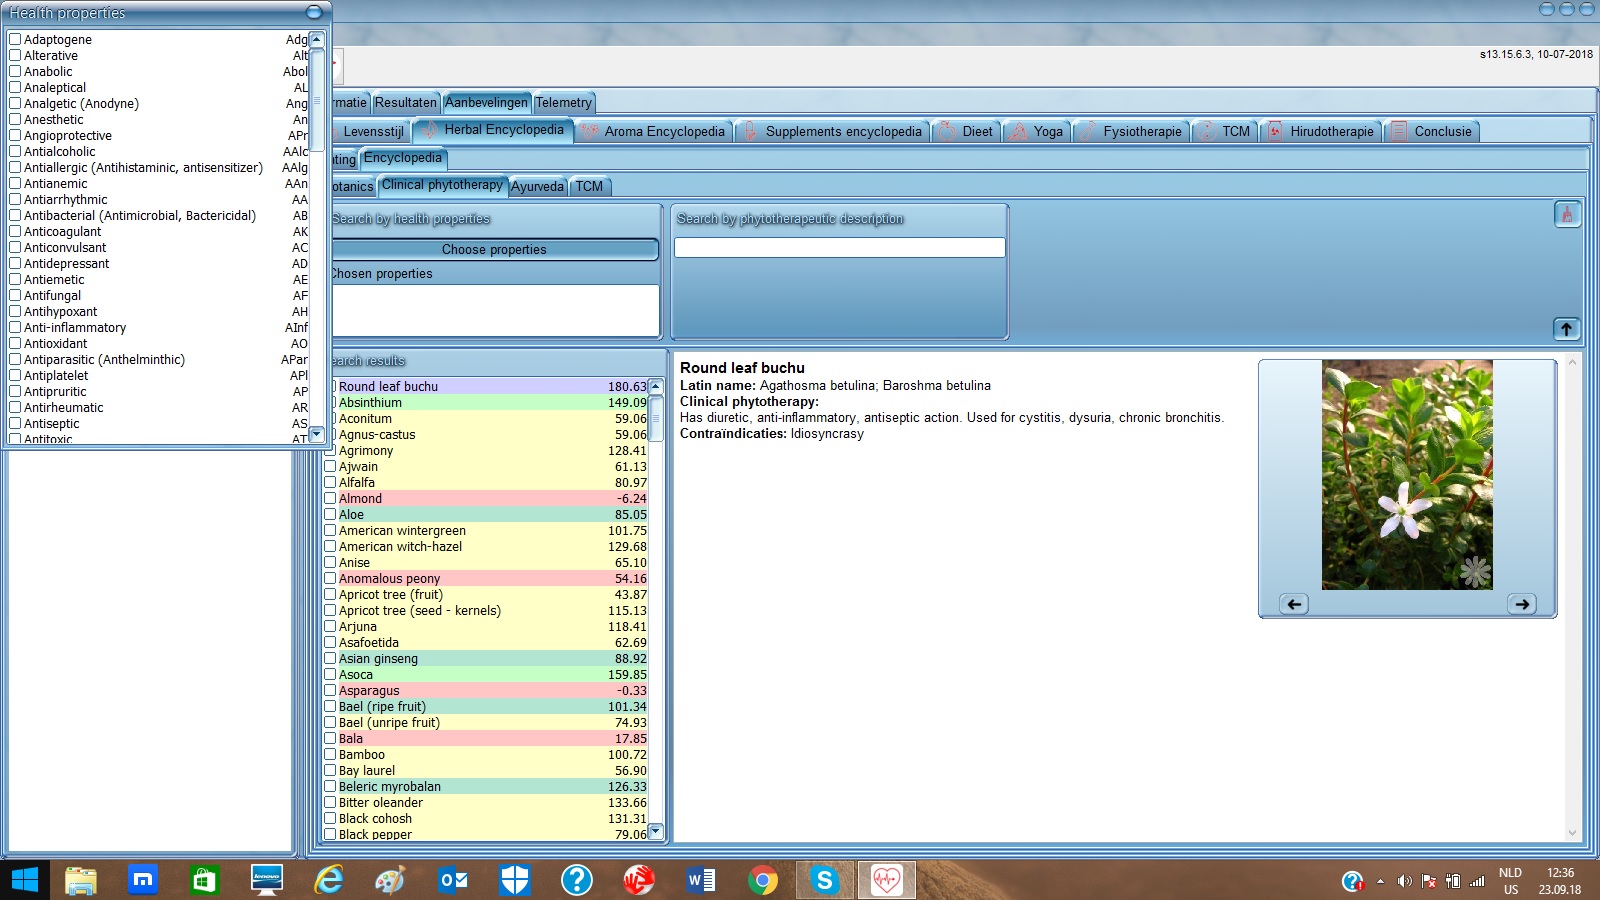This screenshot has width=1600, height=900.
Task: Open the Telemetry tab
Action: (563, 102)
